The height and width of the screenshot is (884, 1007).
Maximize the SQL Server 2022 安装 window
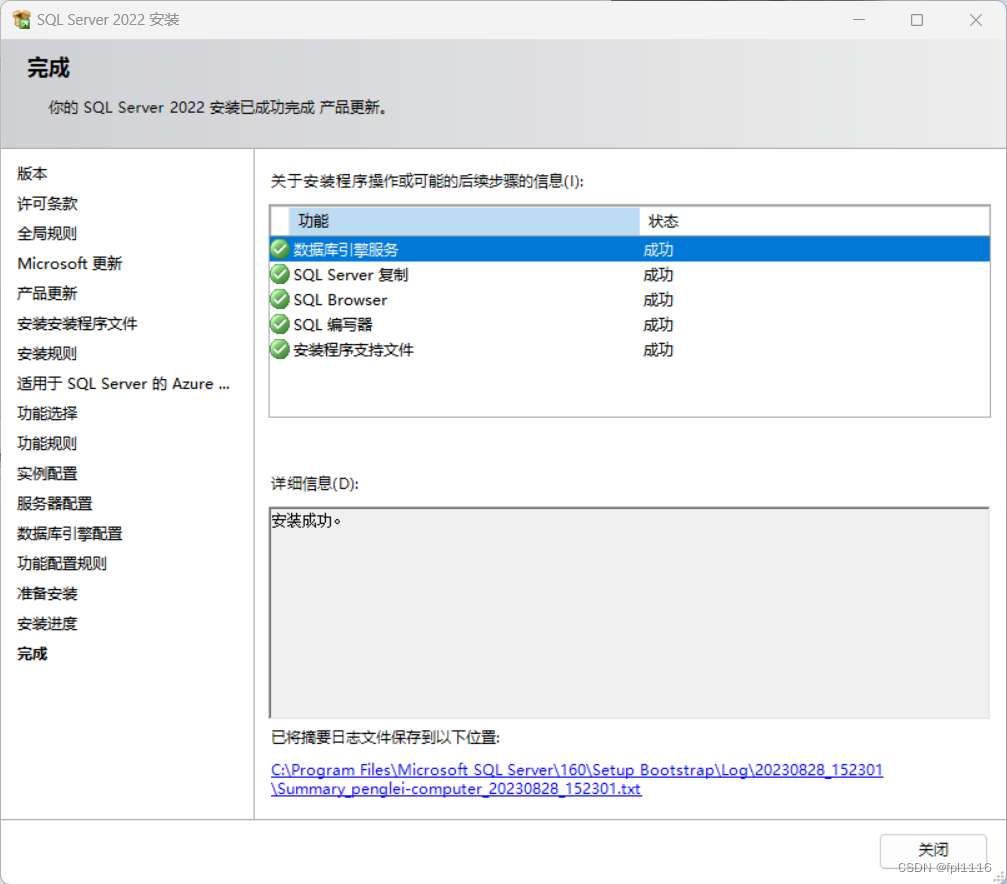pos(917,20)
